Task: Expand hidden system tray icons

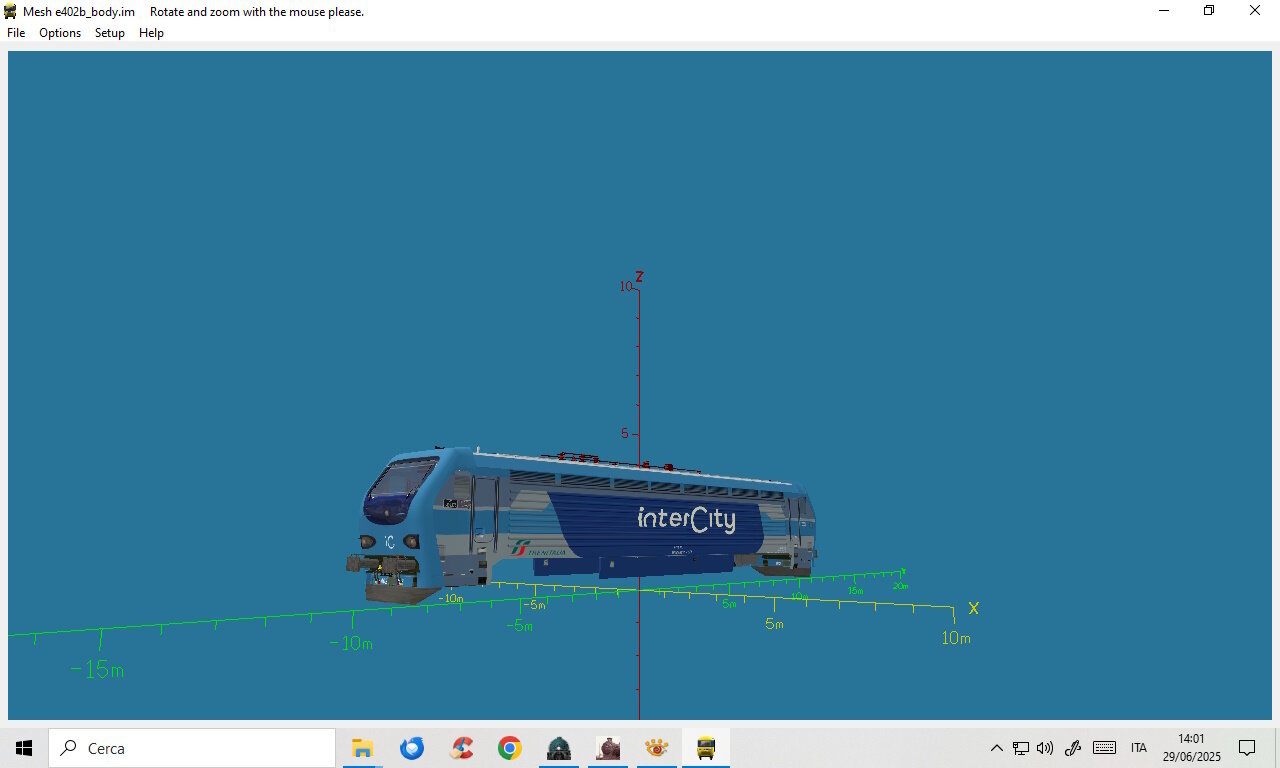Action: [996, 748]
